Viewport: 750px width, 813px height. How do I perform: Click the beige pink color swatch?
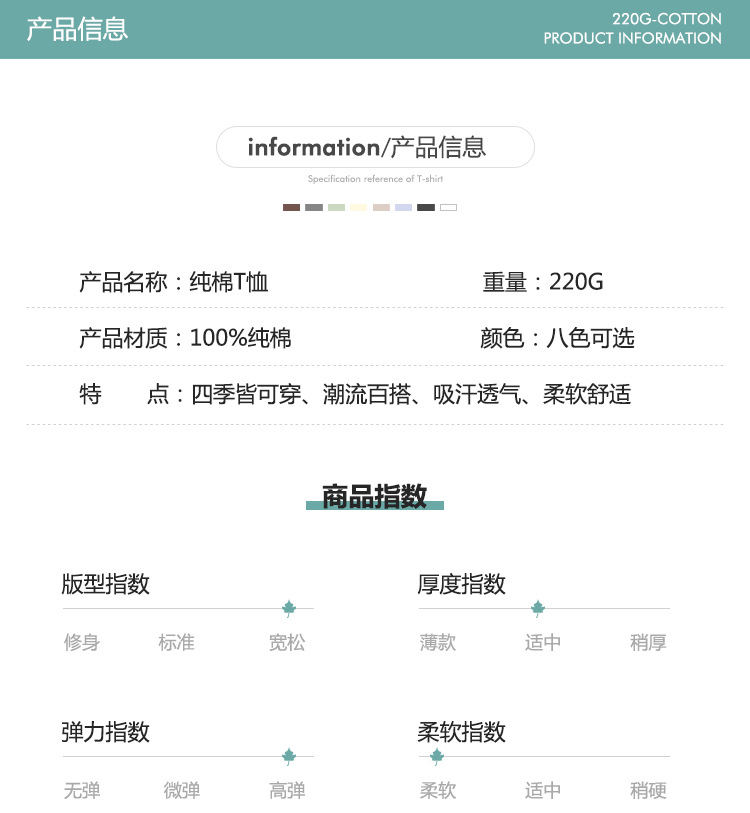point(381,207)
